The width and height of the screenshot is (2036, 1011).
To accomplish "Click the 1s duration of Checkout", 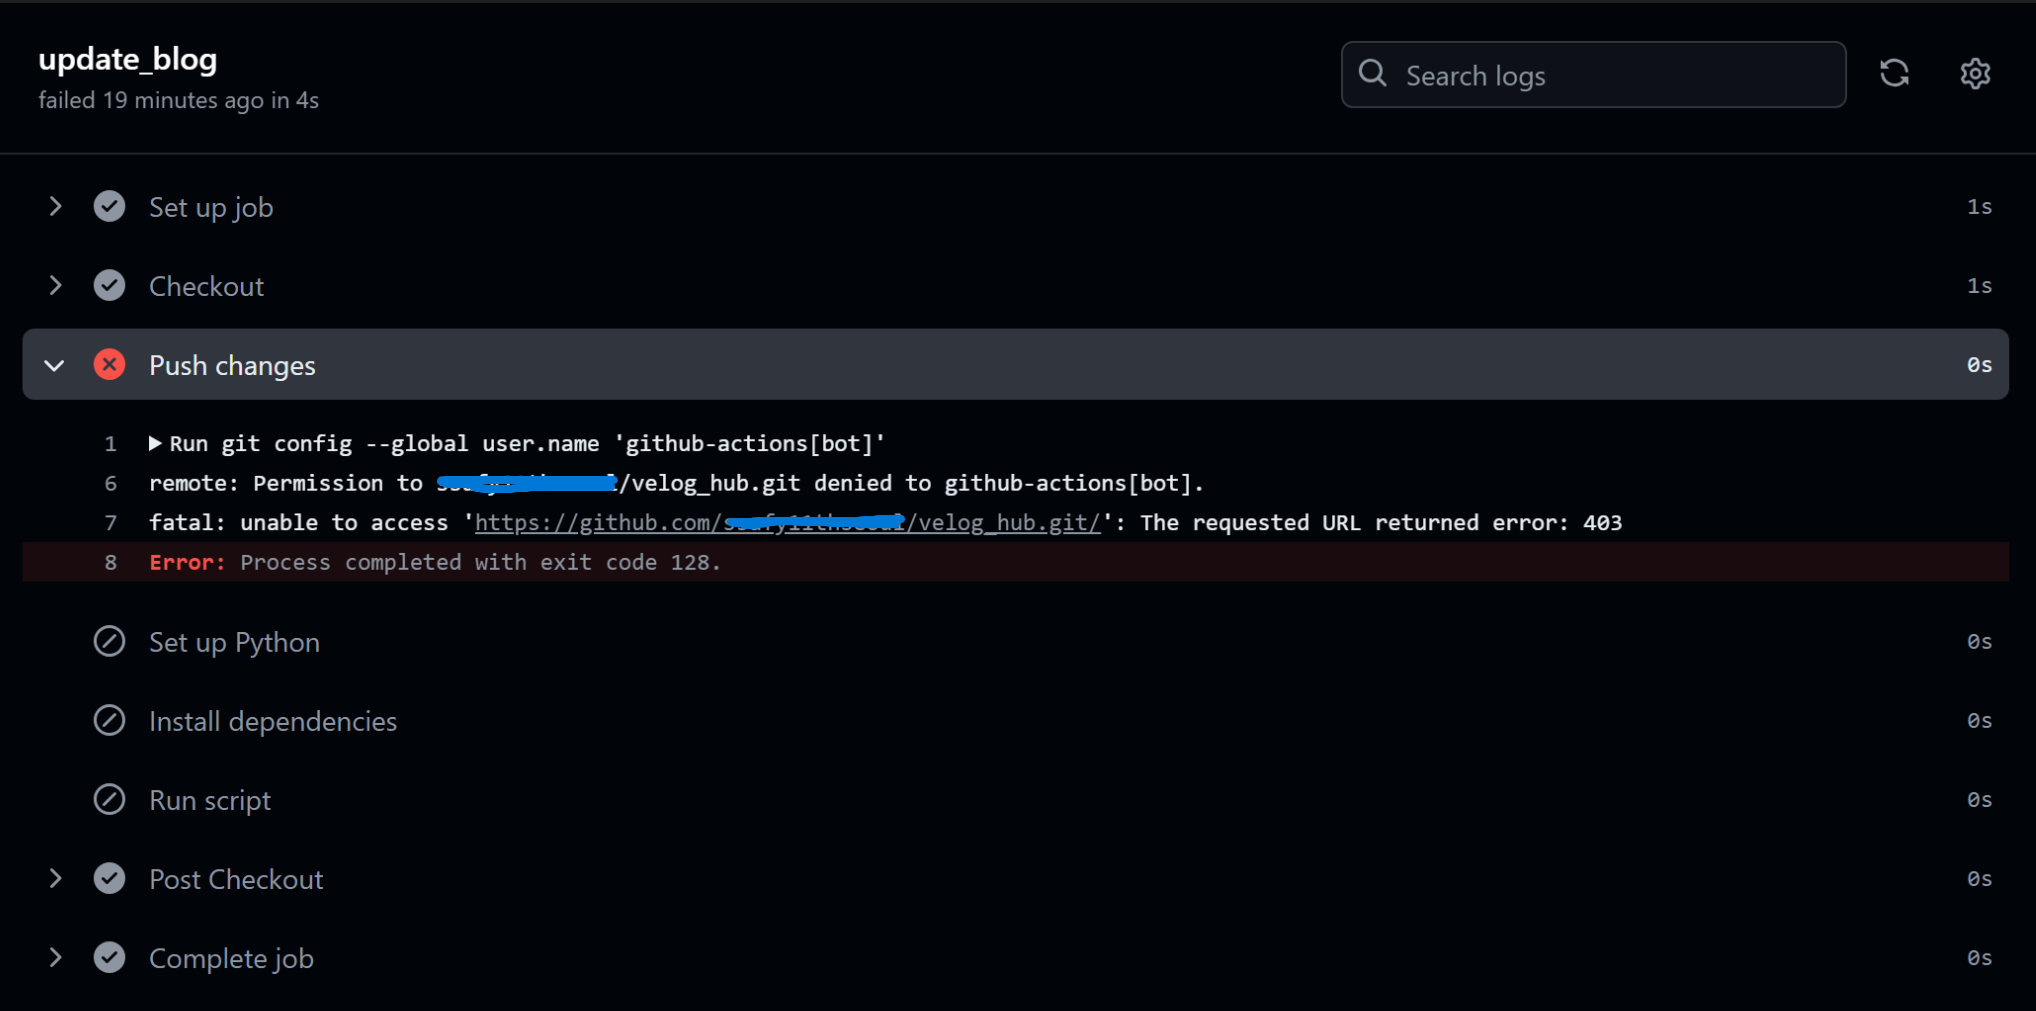I will (x=1979, y=286).
